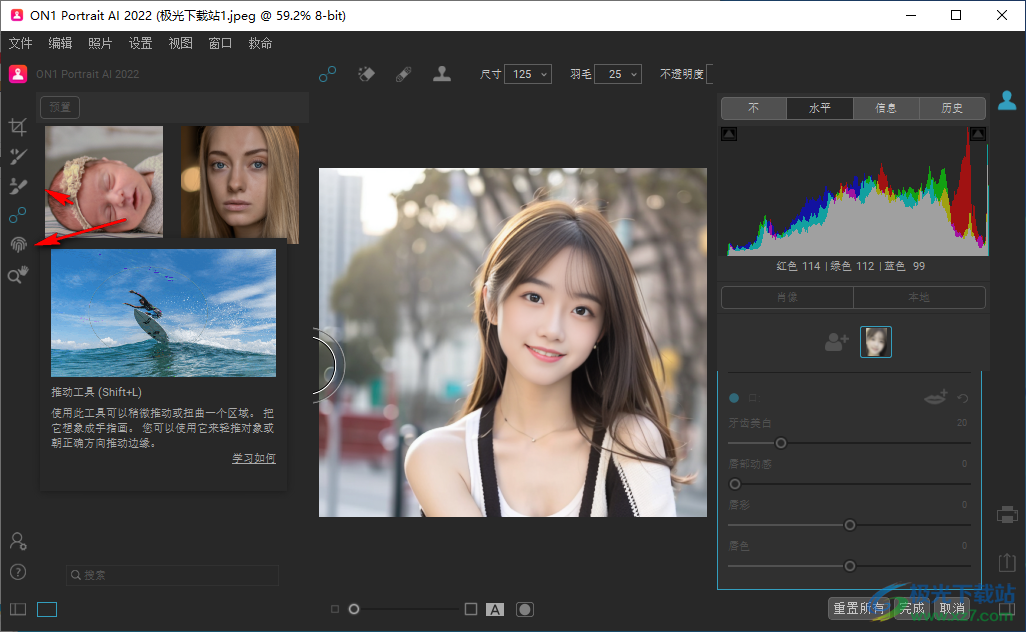Toggle shadow clipping indicator on histogram left
The width and height of the screenshot is (1026, 632).
tap(729, 133)
